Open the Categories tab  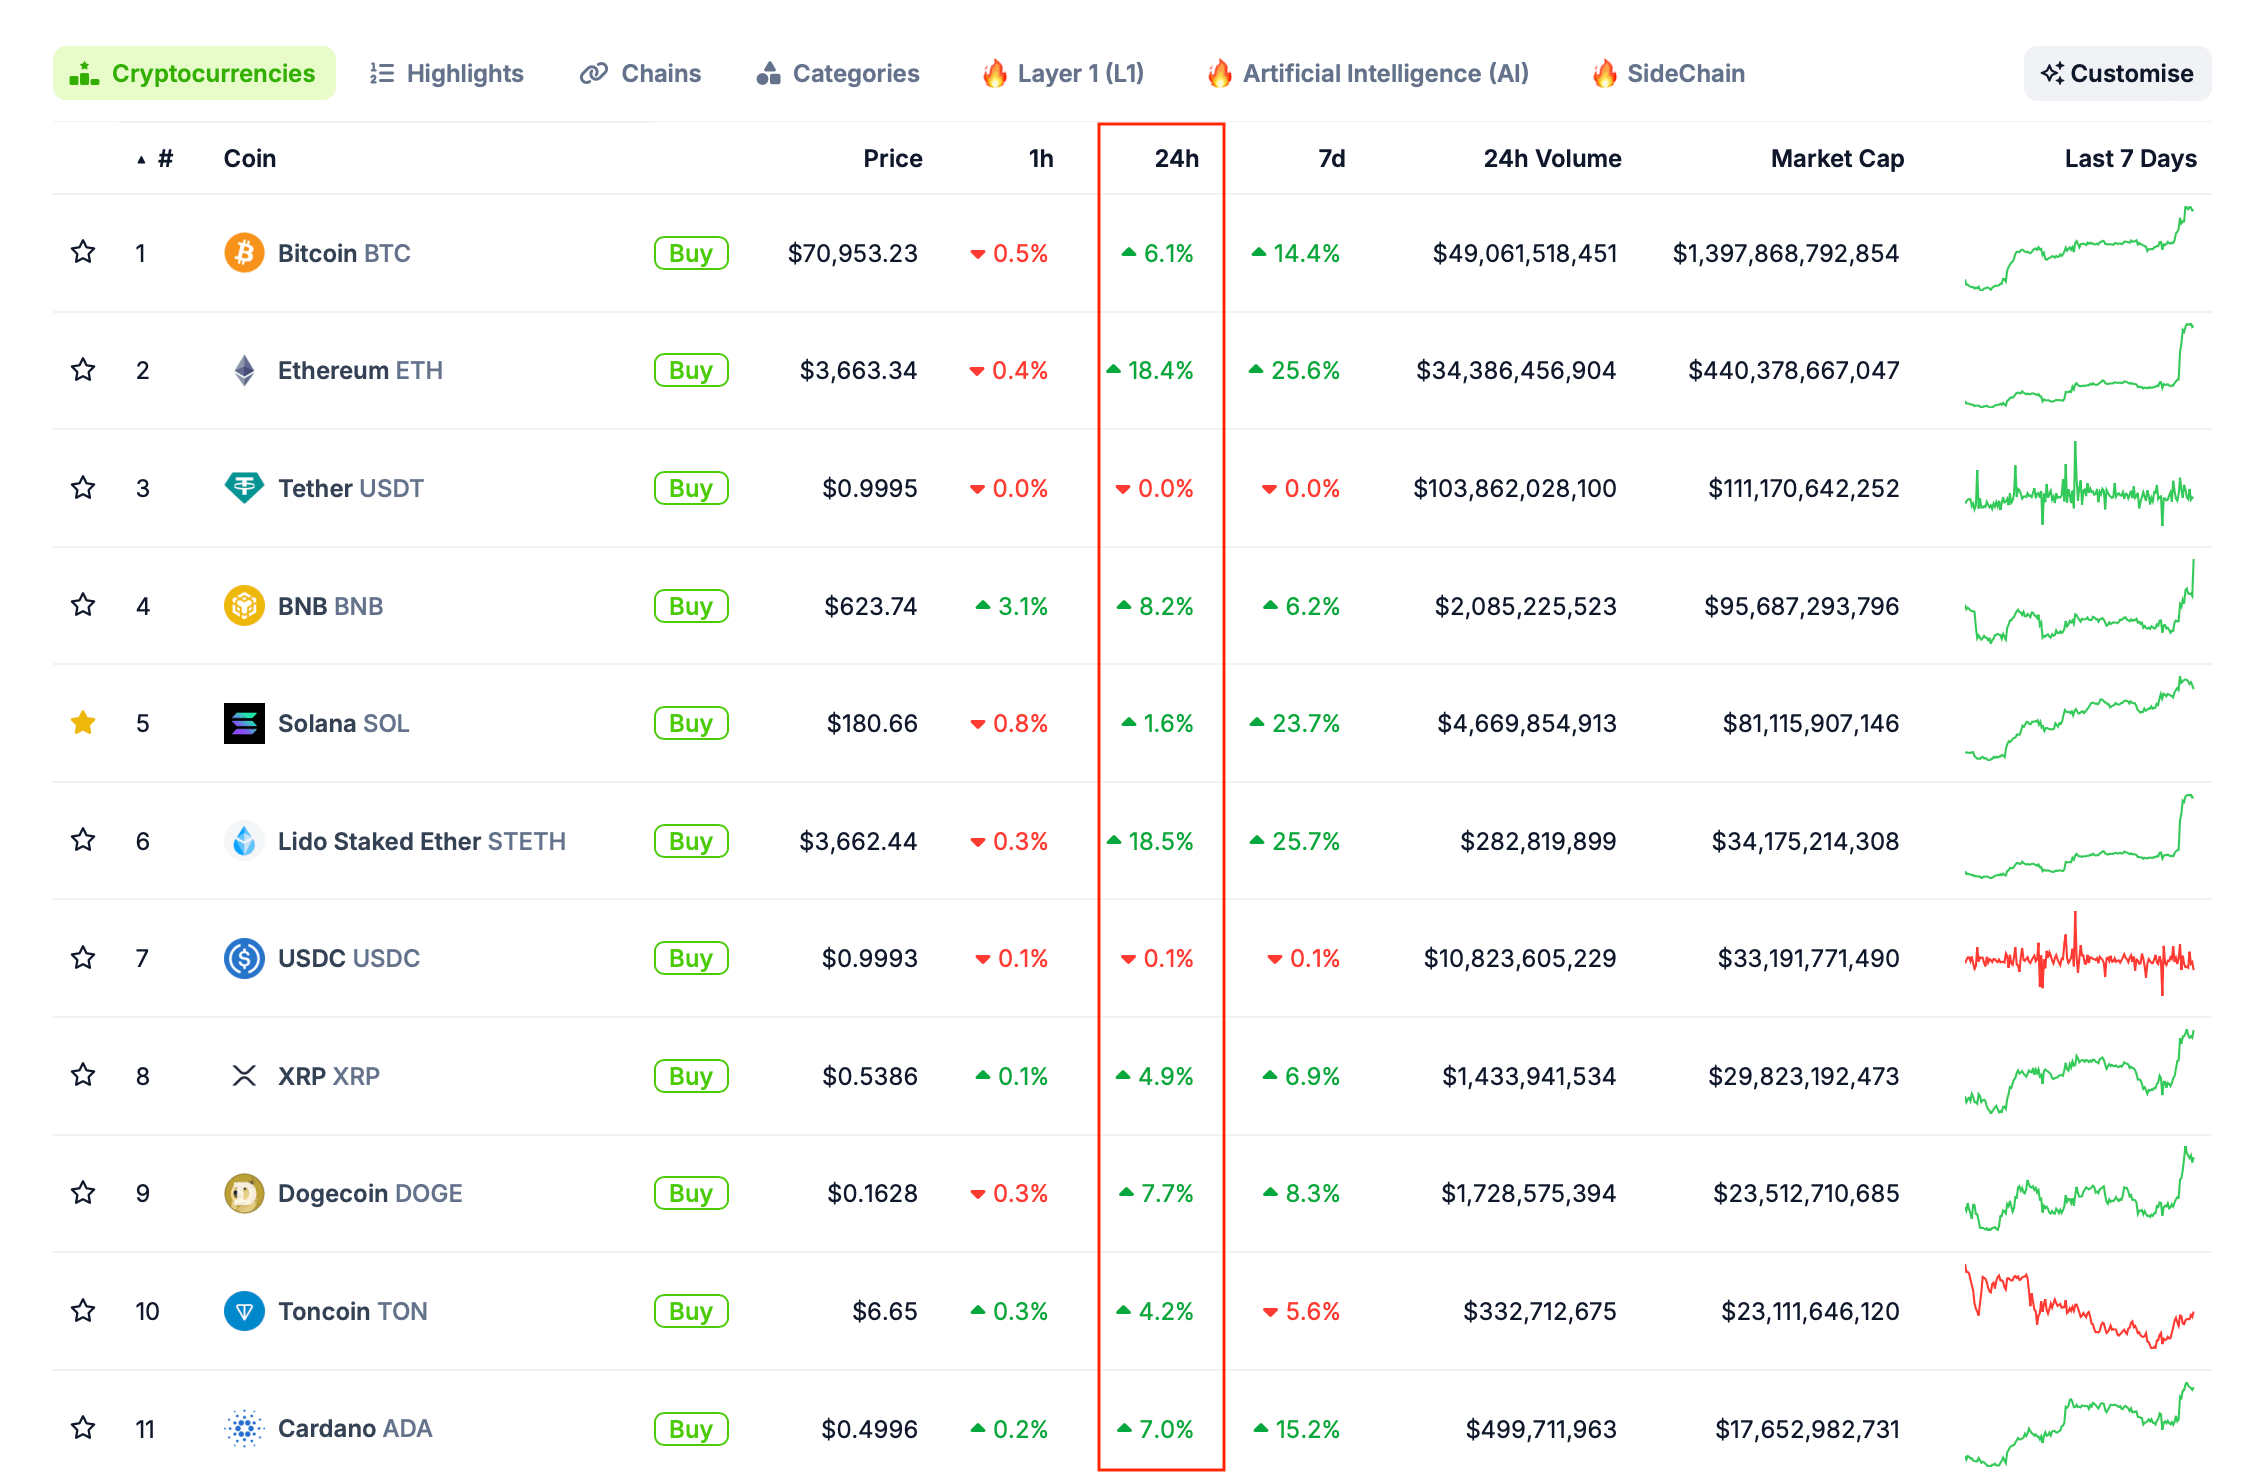point(838,73)
